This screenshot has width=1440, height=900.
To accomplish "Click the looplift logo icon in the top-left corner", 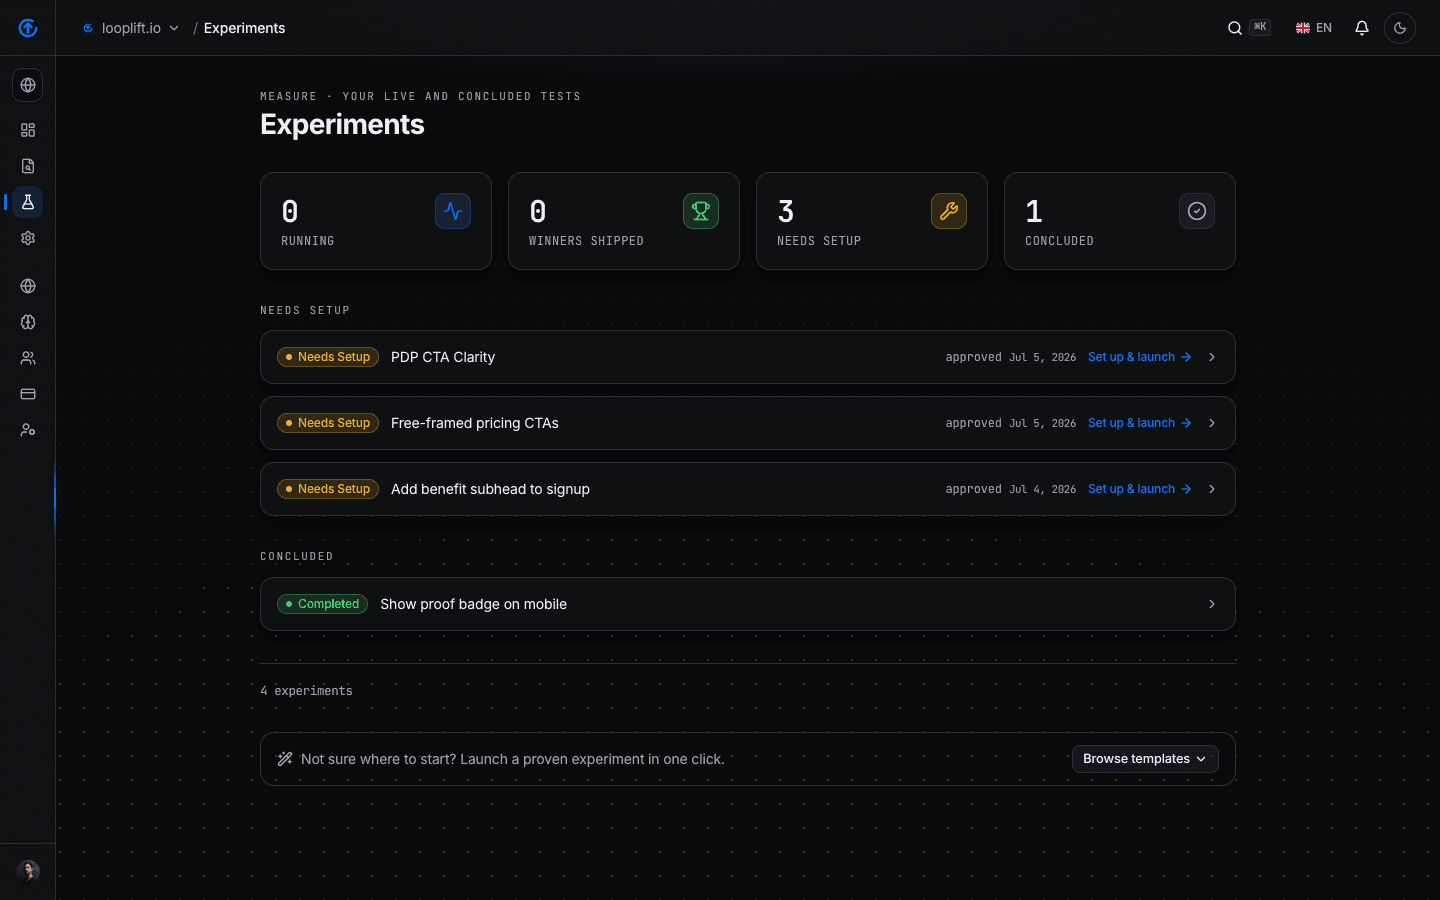I will click(28, 28).
